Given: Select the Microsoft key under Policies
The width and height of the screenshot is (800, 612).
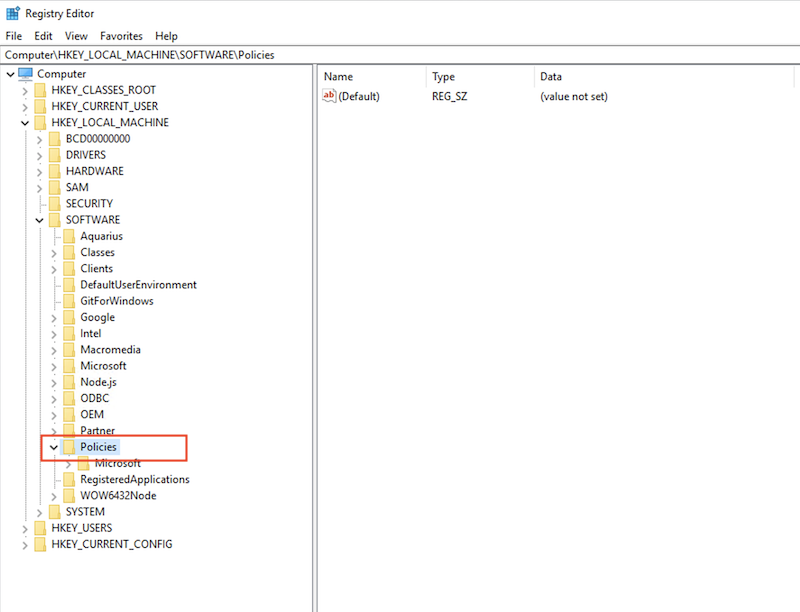Looking at the screenshot, I should pyautogui.click(x=118, y=464).
